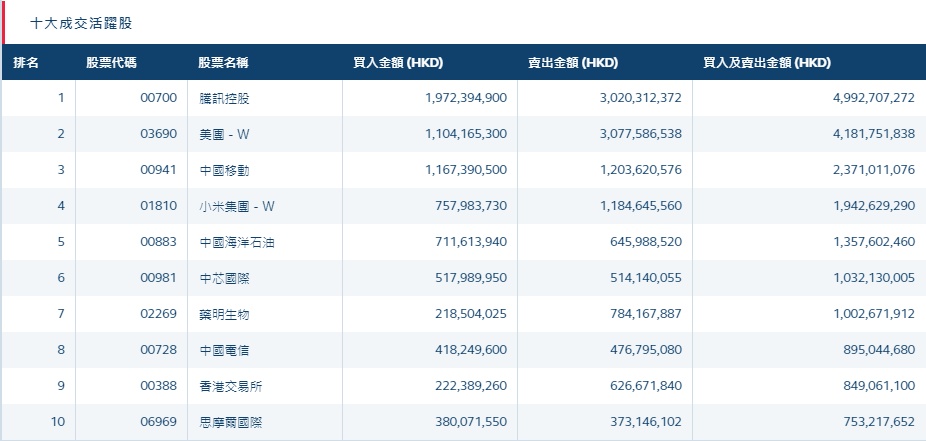Click buy amount 222,389,260
Image resolution: width=926 pixels, height=441 pixels.
471,386
